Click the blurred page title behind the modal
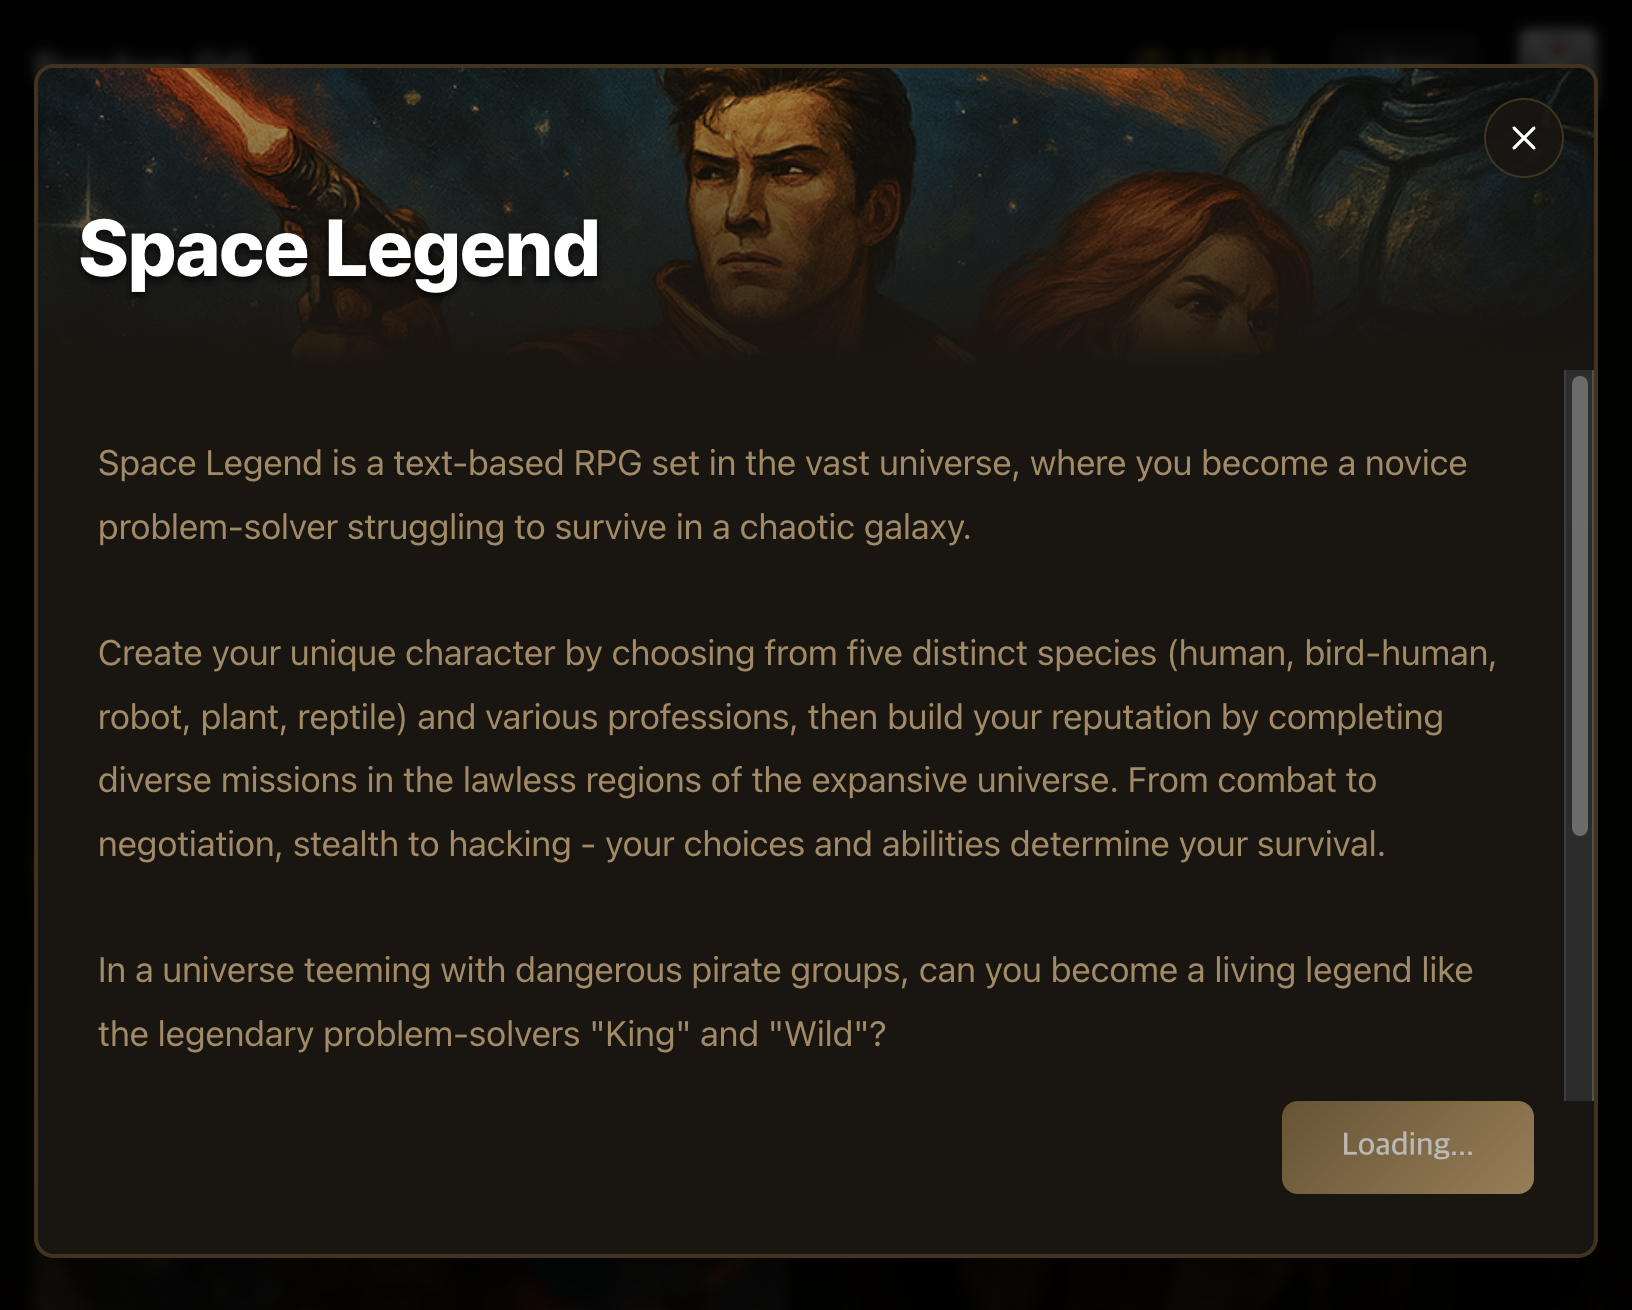 pyautogui.click(x=145, y=57)
